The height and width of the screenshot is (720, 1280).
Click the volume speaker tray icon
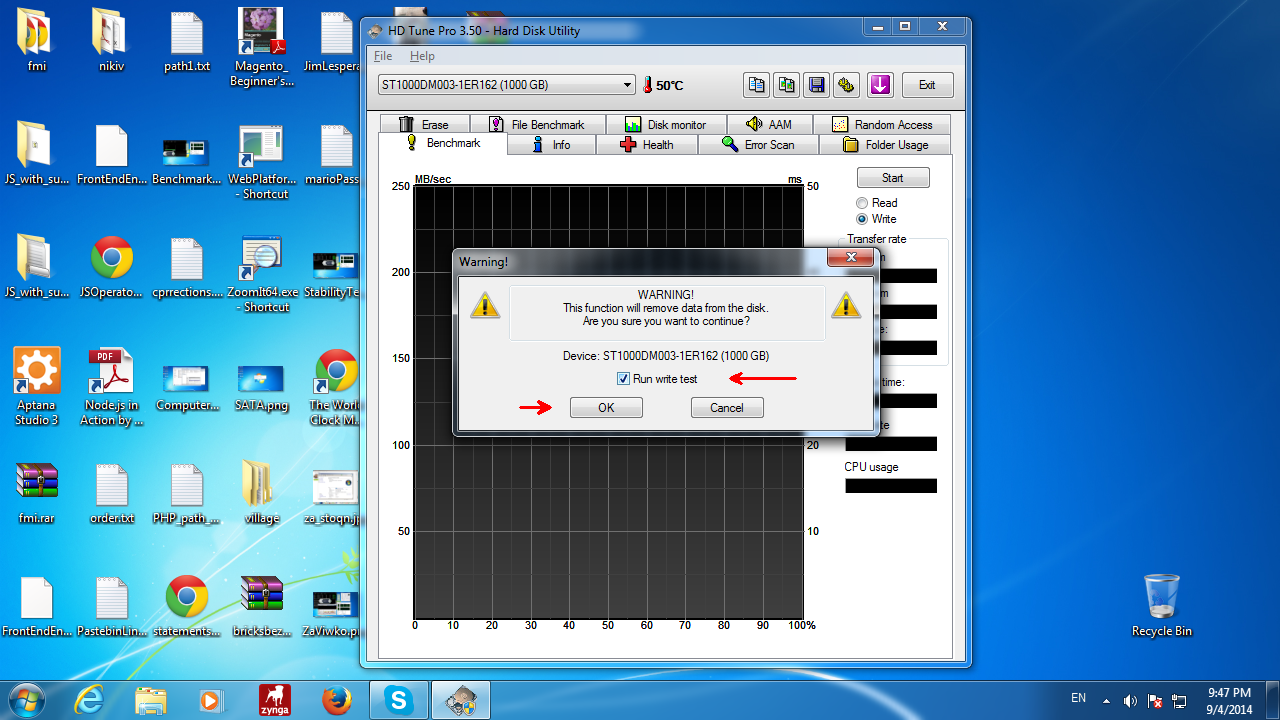coord(1130,700)
